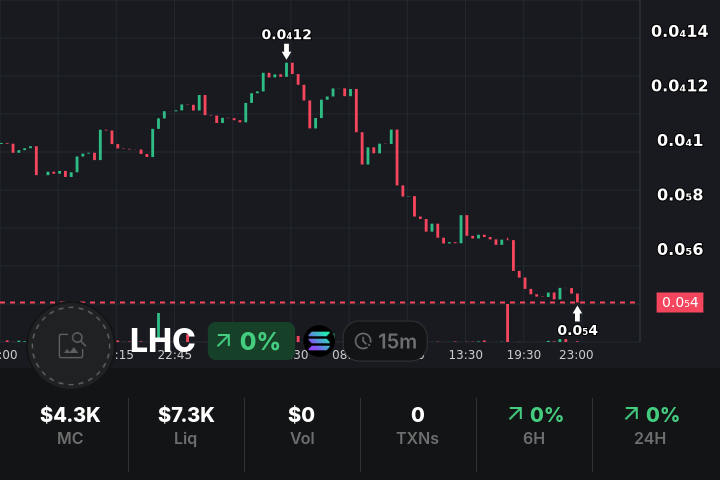Screen dimensions: 720x480
Task: Click the low price arrow marker near 23:00
Action: click(x=577, y=313)
